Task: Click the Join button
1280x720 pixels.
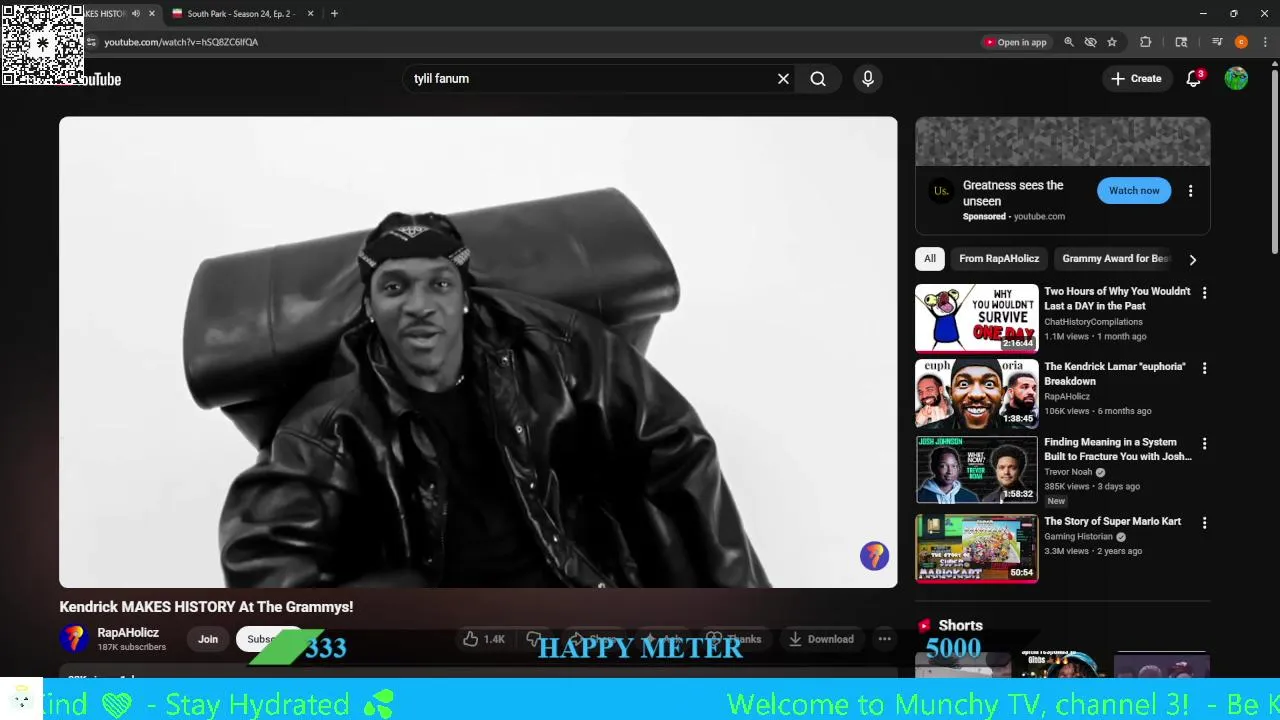Action: (208, 639)
